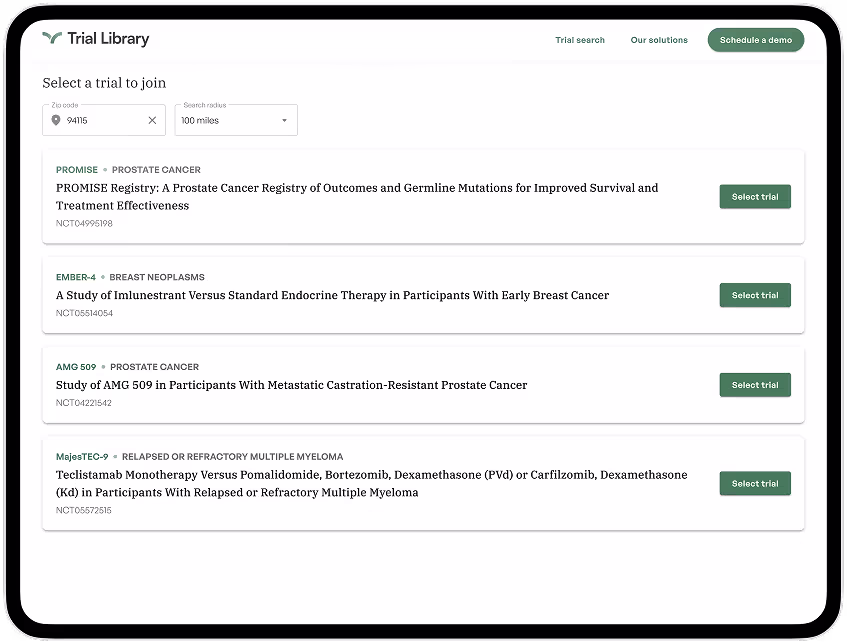Open the AMG 509 prostate cancer study title
This screenshot has width=847, height=644.
coord(291,385)
